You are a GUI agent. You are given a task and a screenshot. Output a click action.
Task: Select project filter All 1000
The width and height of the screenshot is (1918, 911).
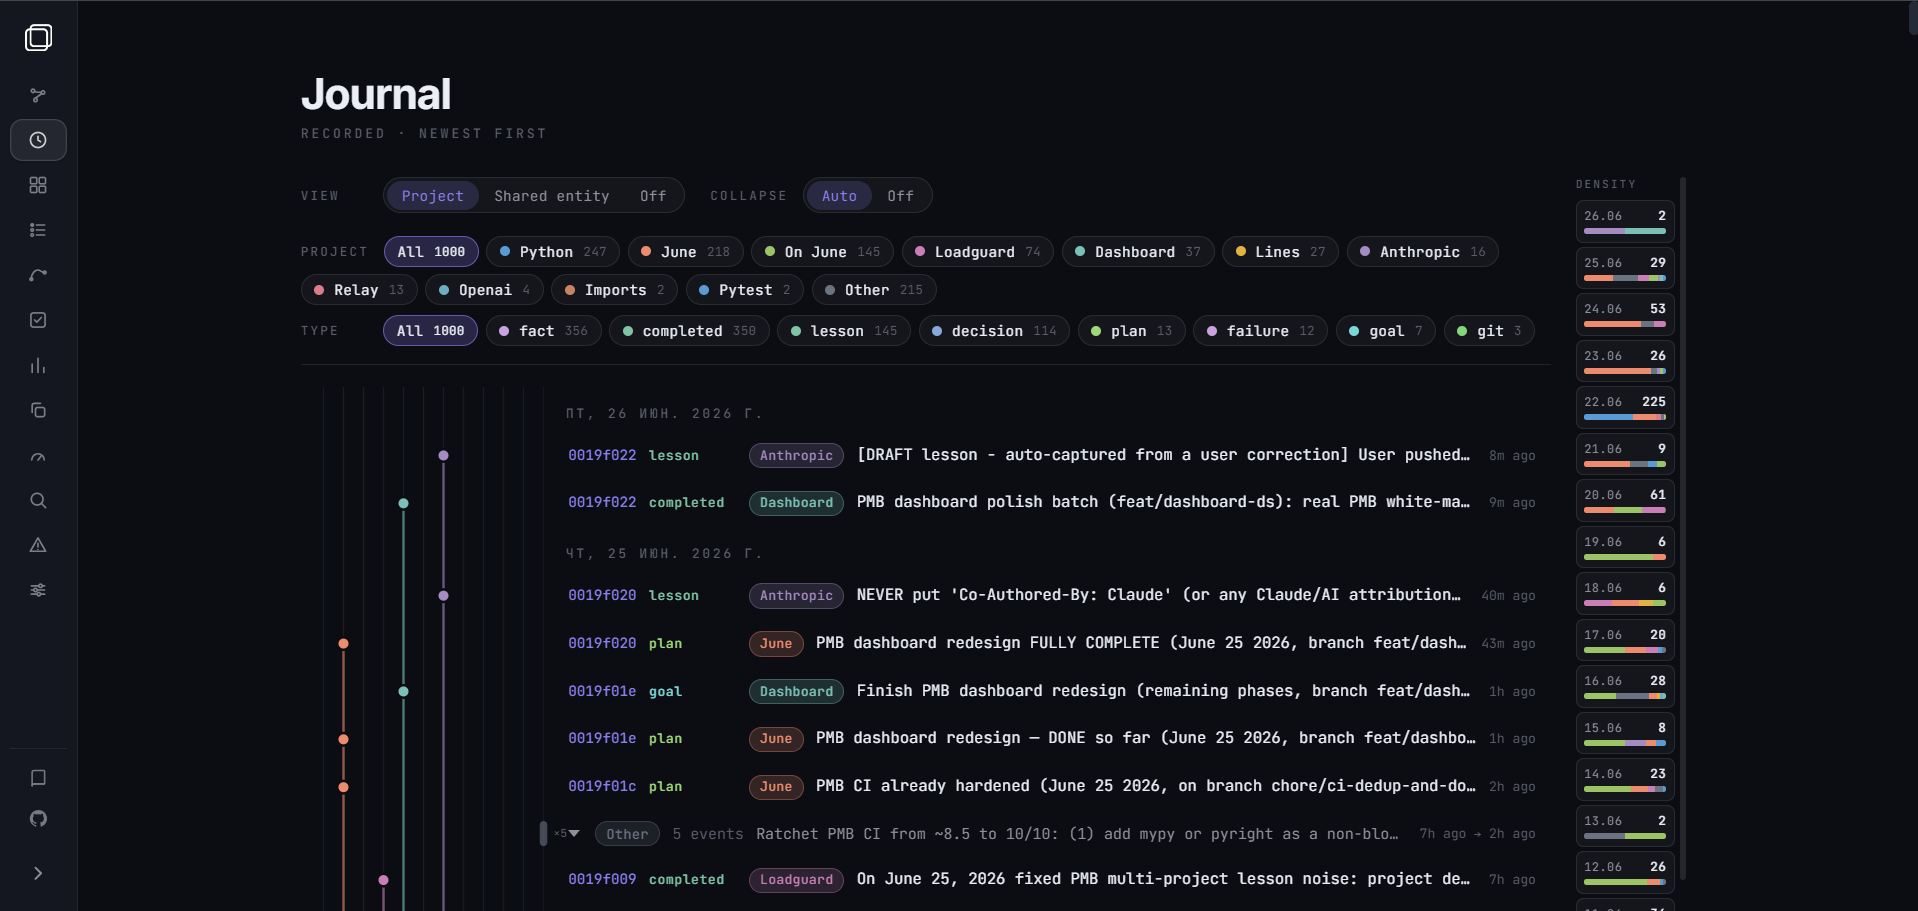click(431, 252)
